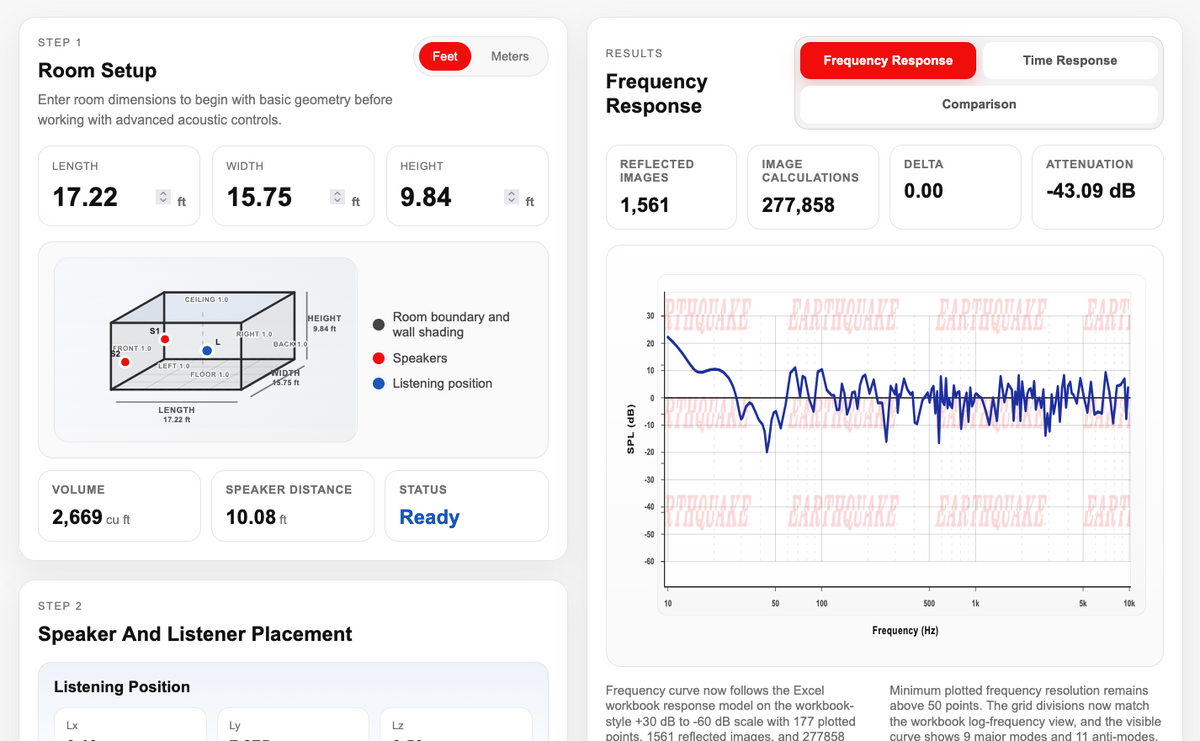Open the Time Response tab
The image size is (1200, 741).
coord(1070,60)
